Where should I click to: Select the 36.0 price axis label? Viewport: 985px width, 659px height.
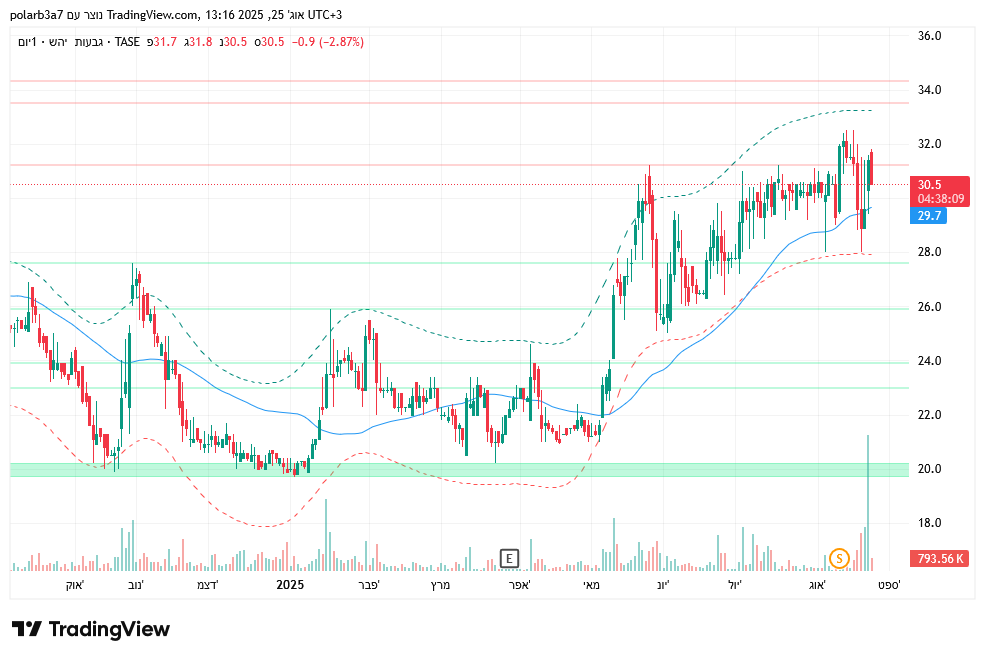tap(929, 36)
